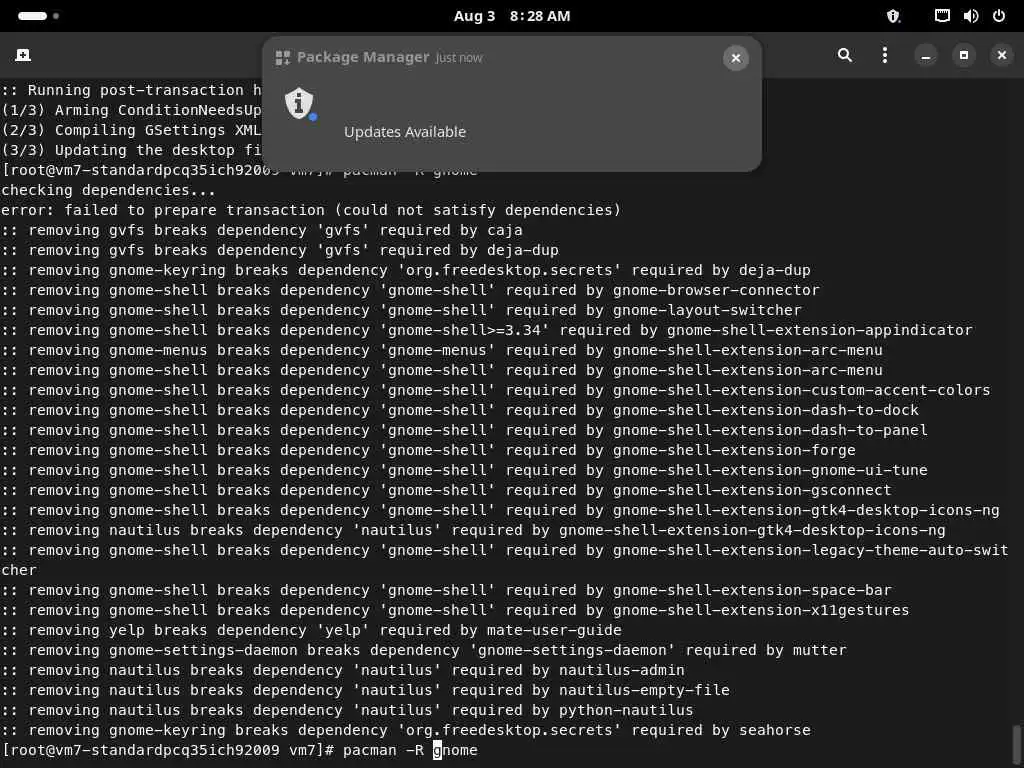Click the line ending 'gnome-shell-extension-custom-accent-colors'
The width and height of the screenshot is (1024, 768).
(x=496, y=390)
